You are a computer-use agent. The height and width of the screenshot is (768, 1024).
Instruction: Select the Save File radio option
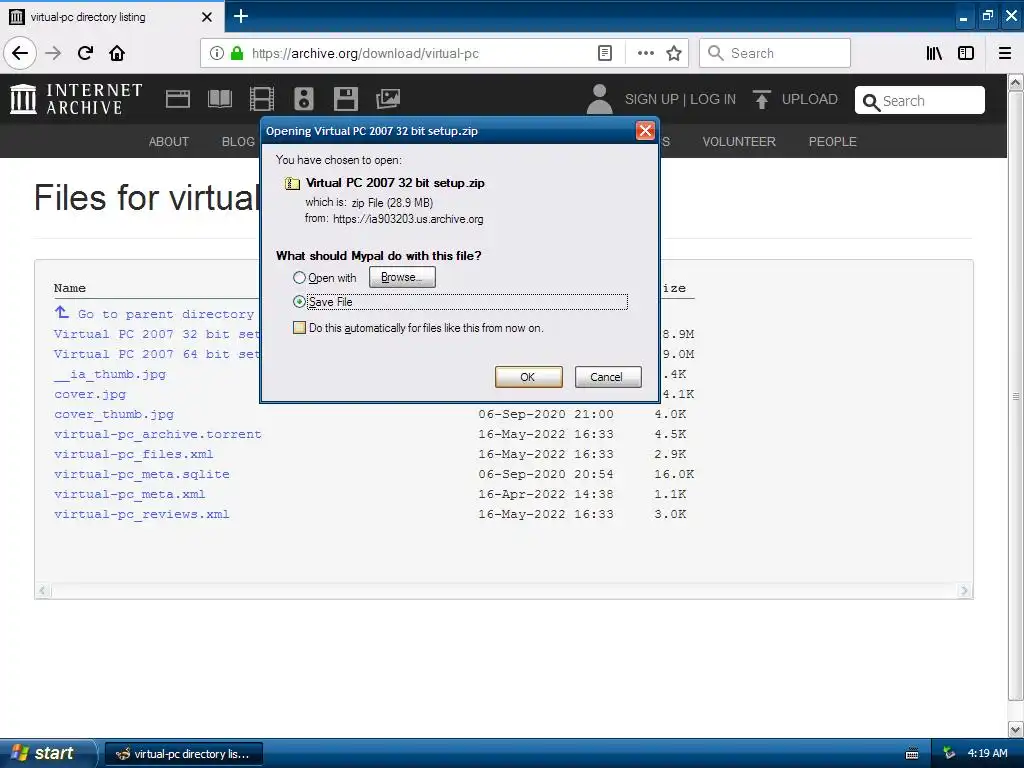[299, 302]
